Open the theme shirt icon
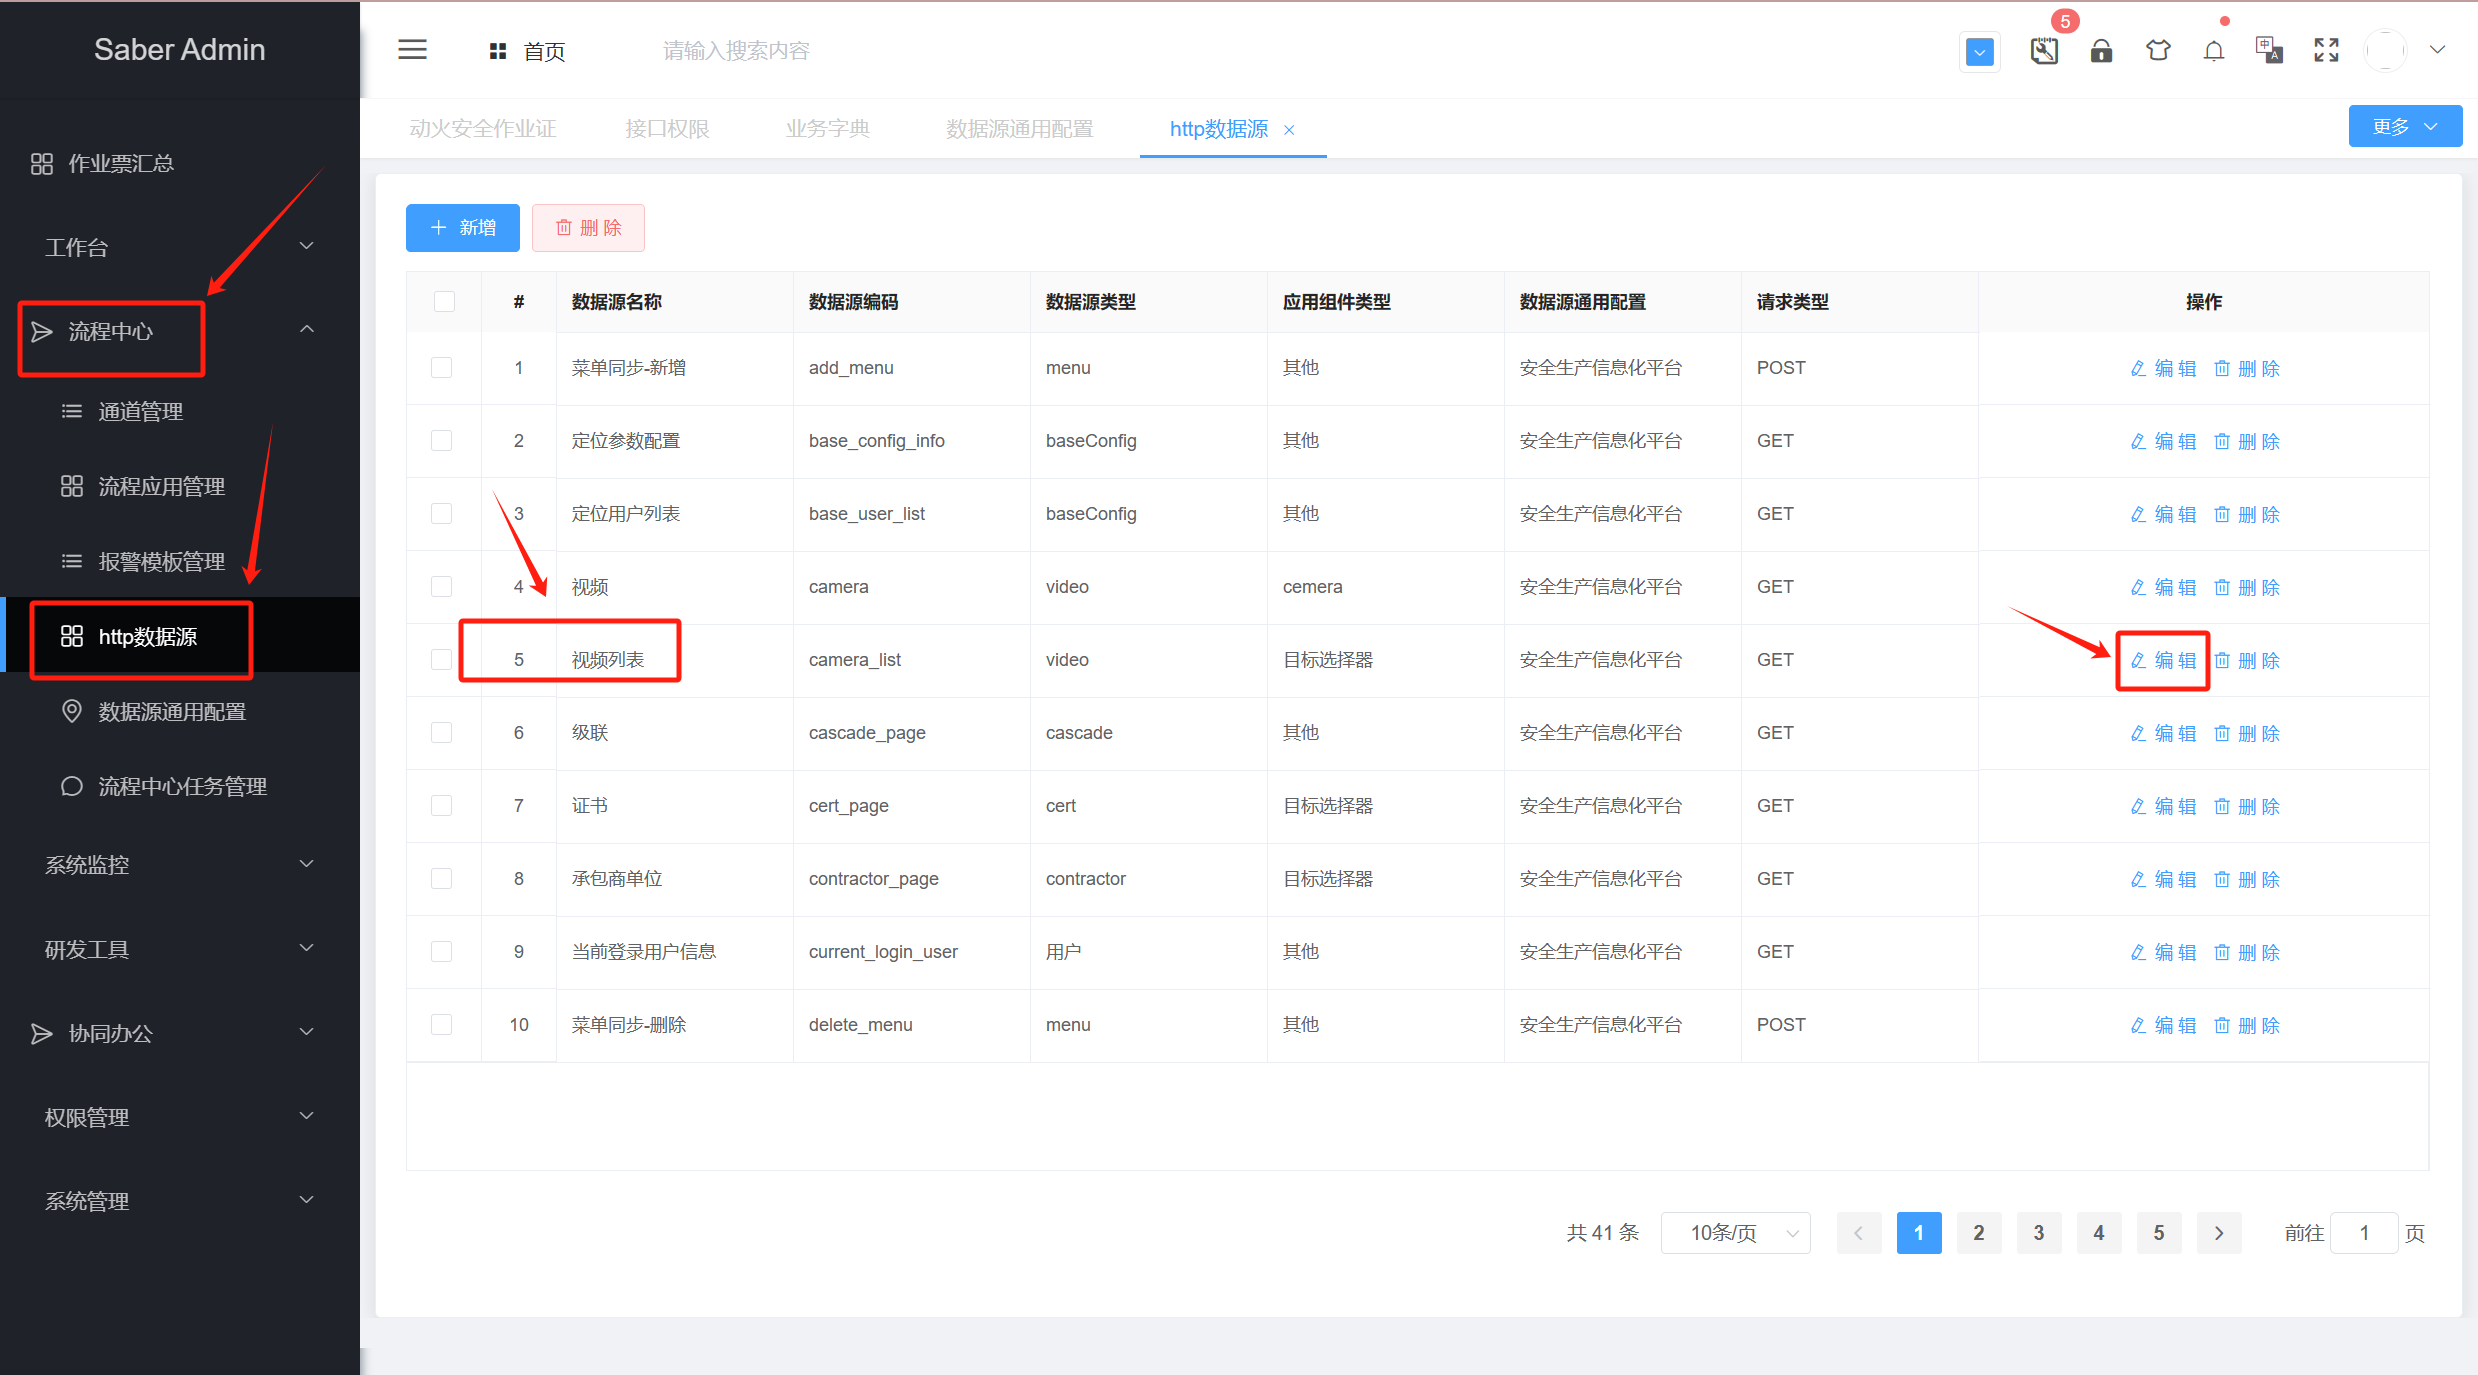Image resolution: width=2478 pixels, height=1375 pixels. click(2158, 50)
